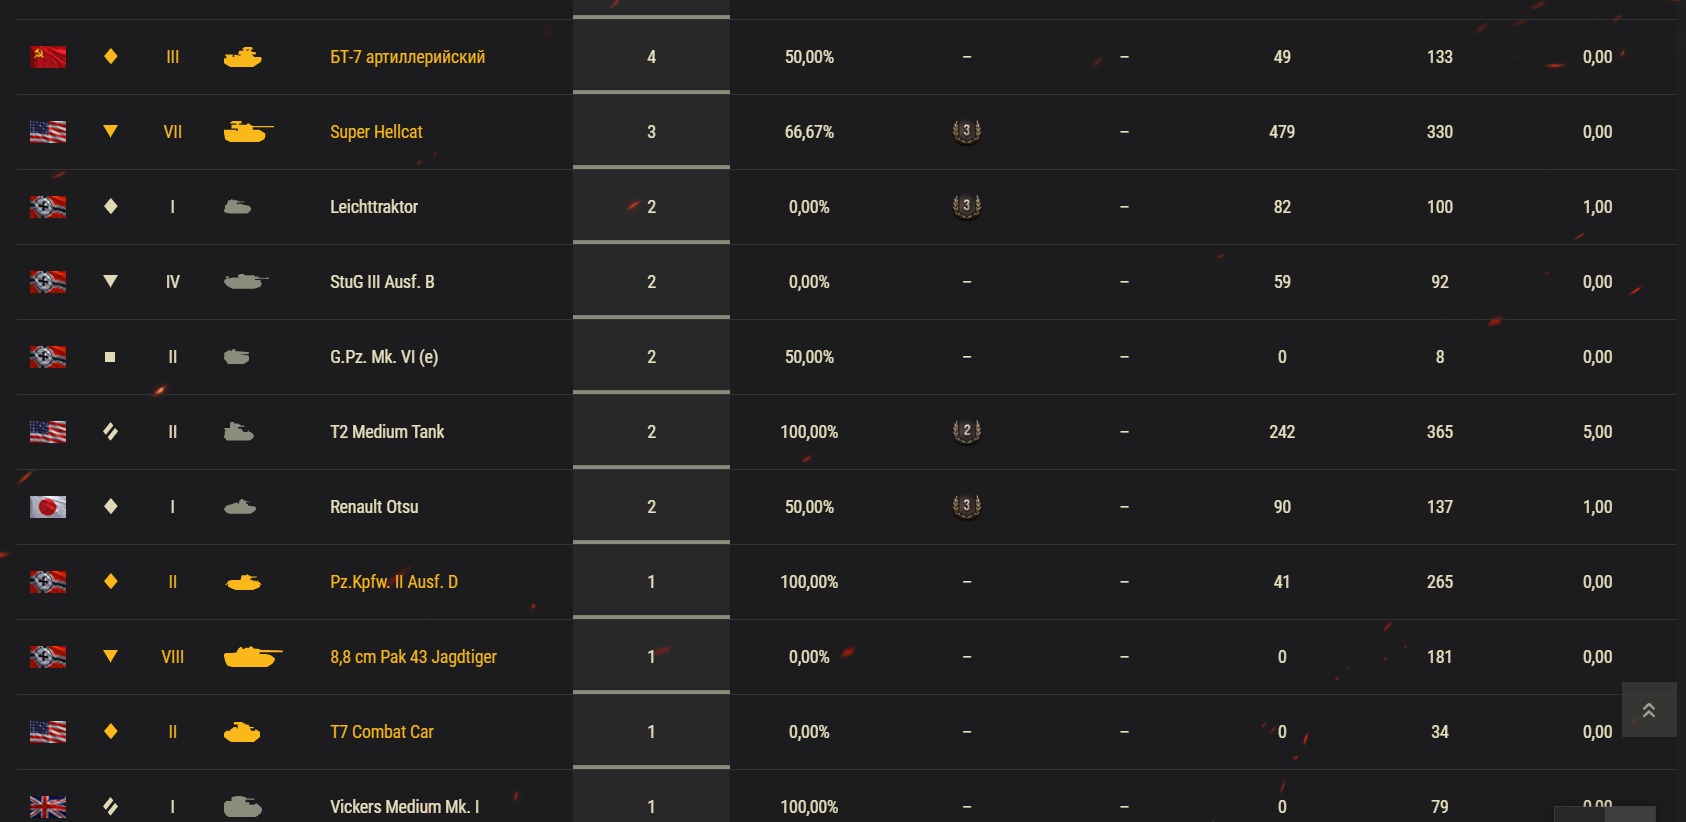Click the SPG square class icon for G.Pz. Mk. VI (e)
Screen dimensions: 1686x822
click(110, 357)
